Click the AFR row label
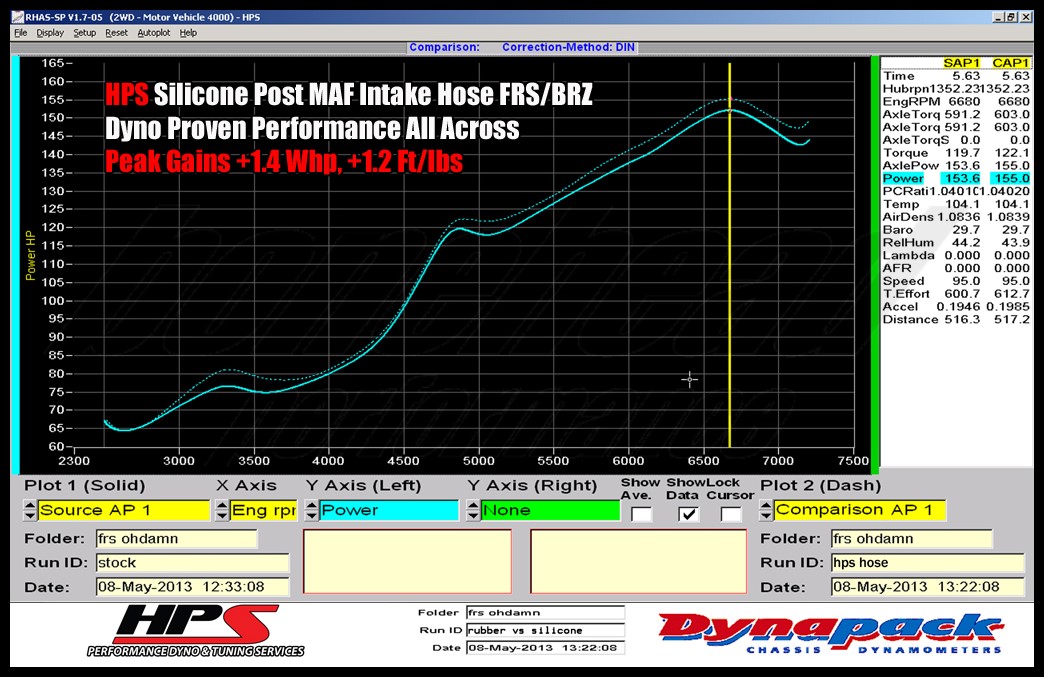 (x=897, y=268)
